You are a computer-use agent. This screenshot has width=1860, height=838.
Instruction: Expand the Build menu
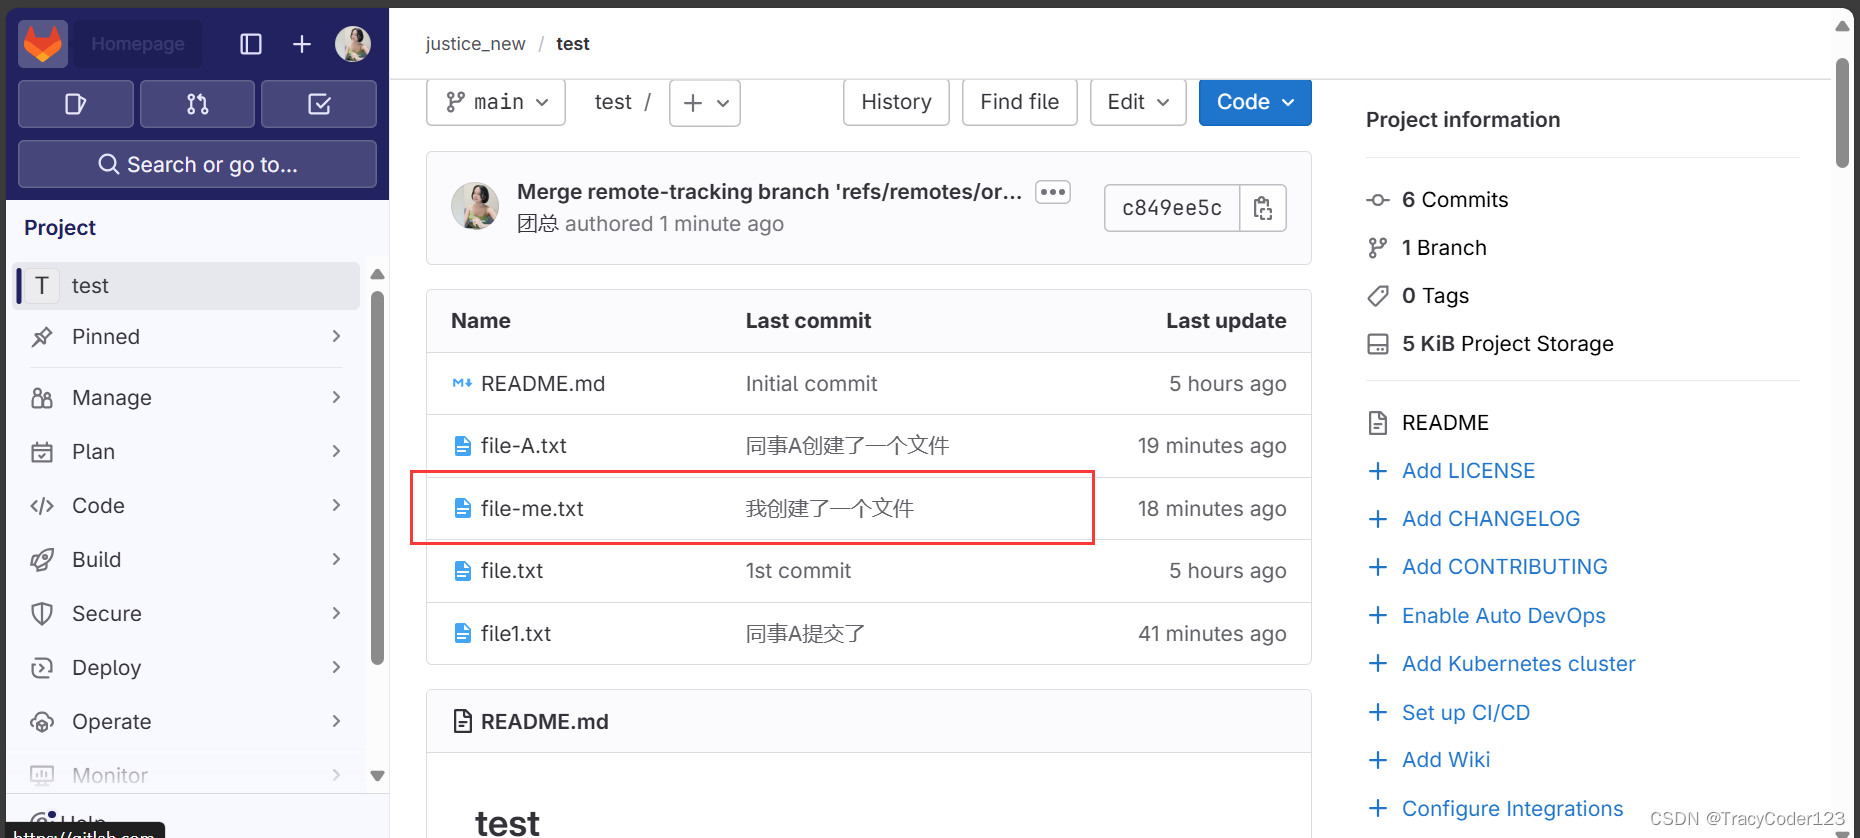[188, 560]
